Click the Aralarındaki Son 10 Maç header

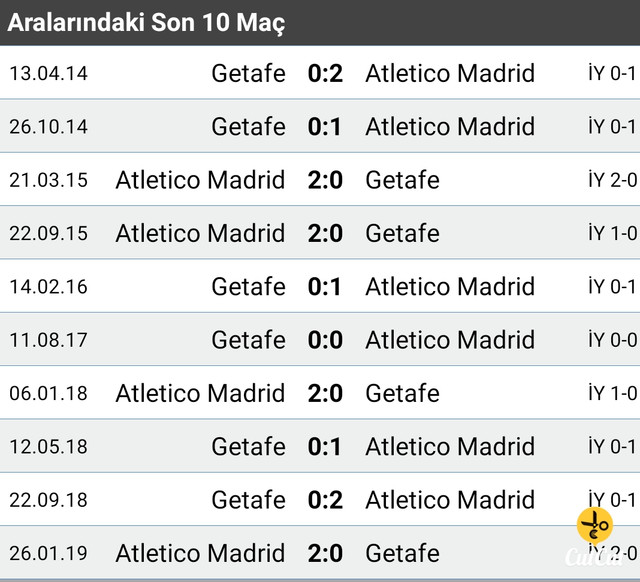point(146,22)
